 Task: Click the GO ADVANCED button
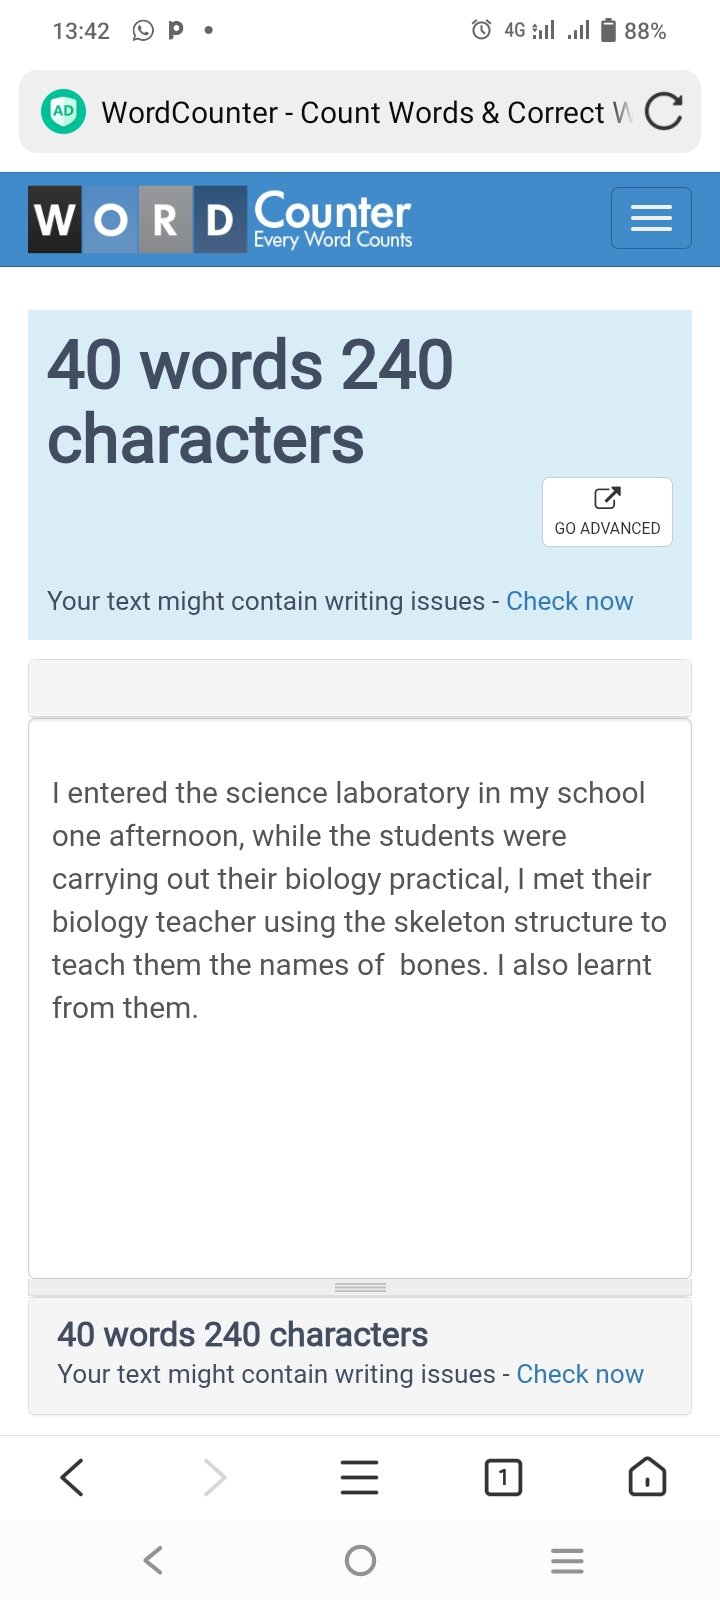click(607, 512)
